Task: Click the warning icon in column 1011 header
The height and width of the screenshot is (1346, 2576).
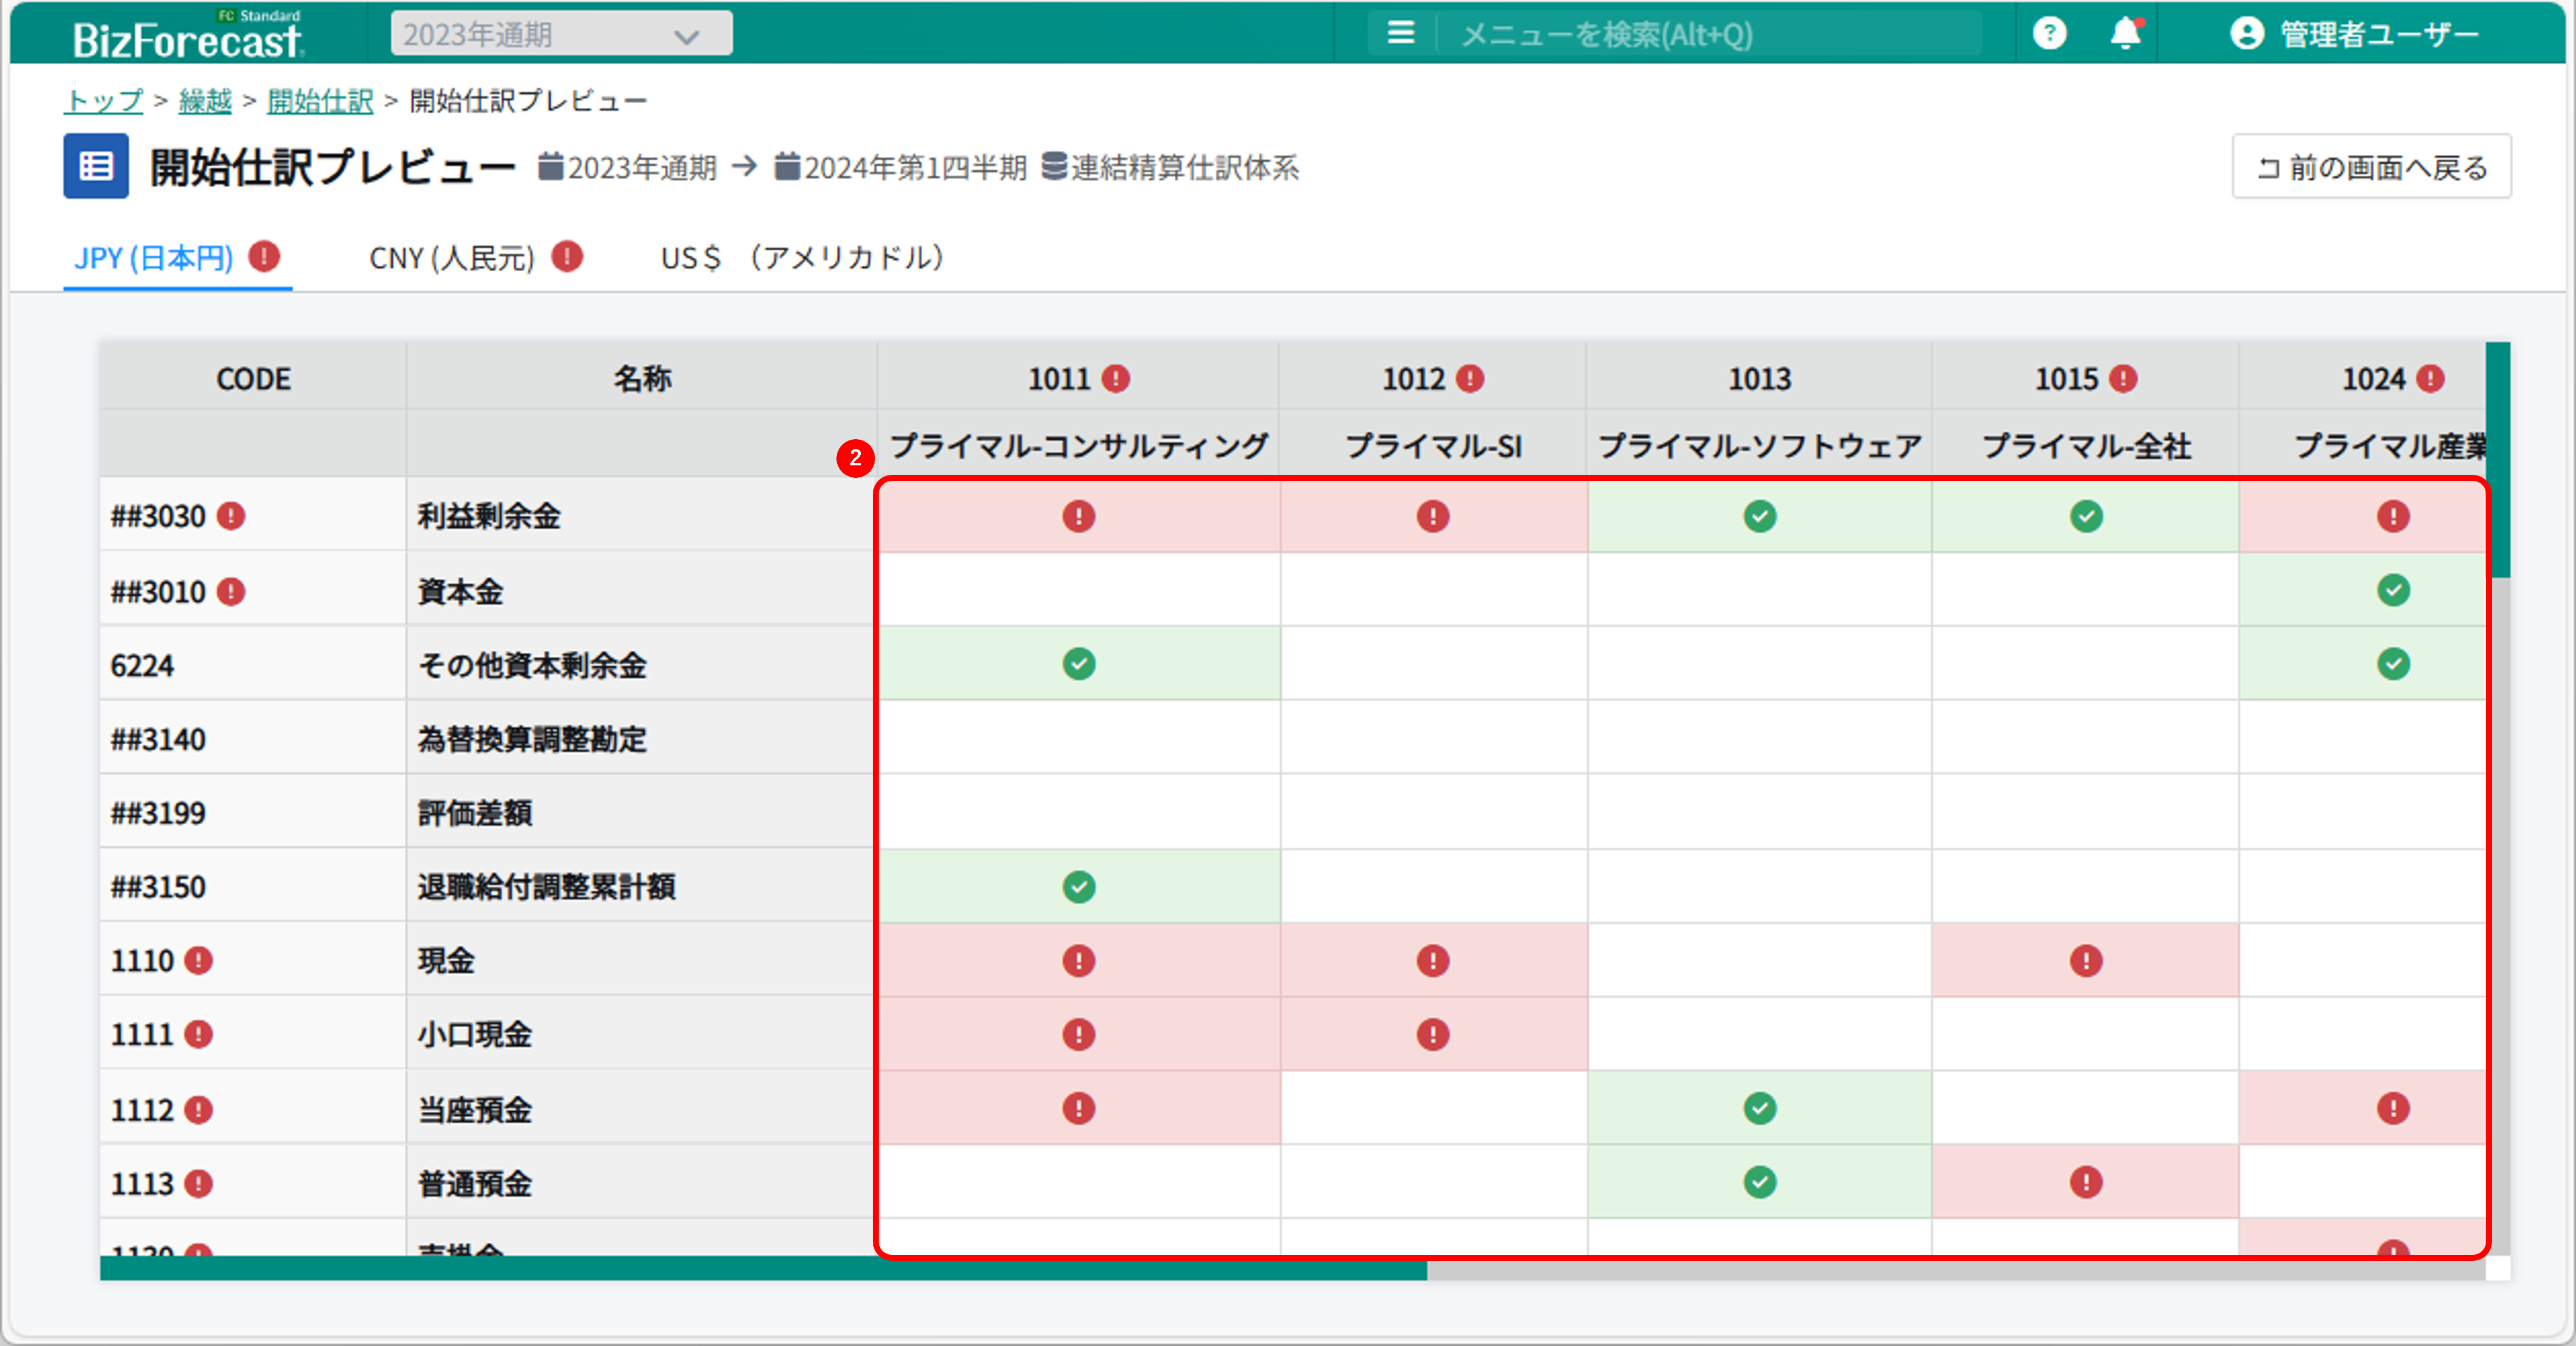Action: [1116, 379]
